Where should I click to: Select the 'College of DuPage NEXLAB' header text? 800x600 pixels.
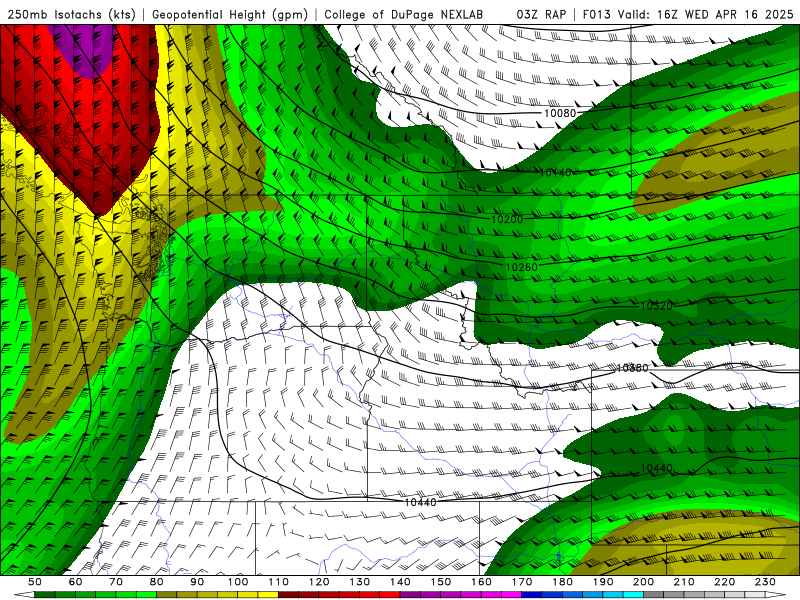(x=403, y=14)
